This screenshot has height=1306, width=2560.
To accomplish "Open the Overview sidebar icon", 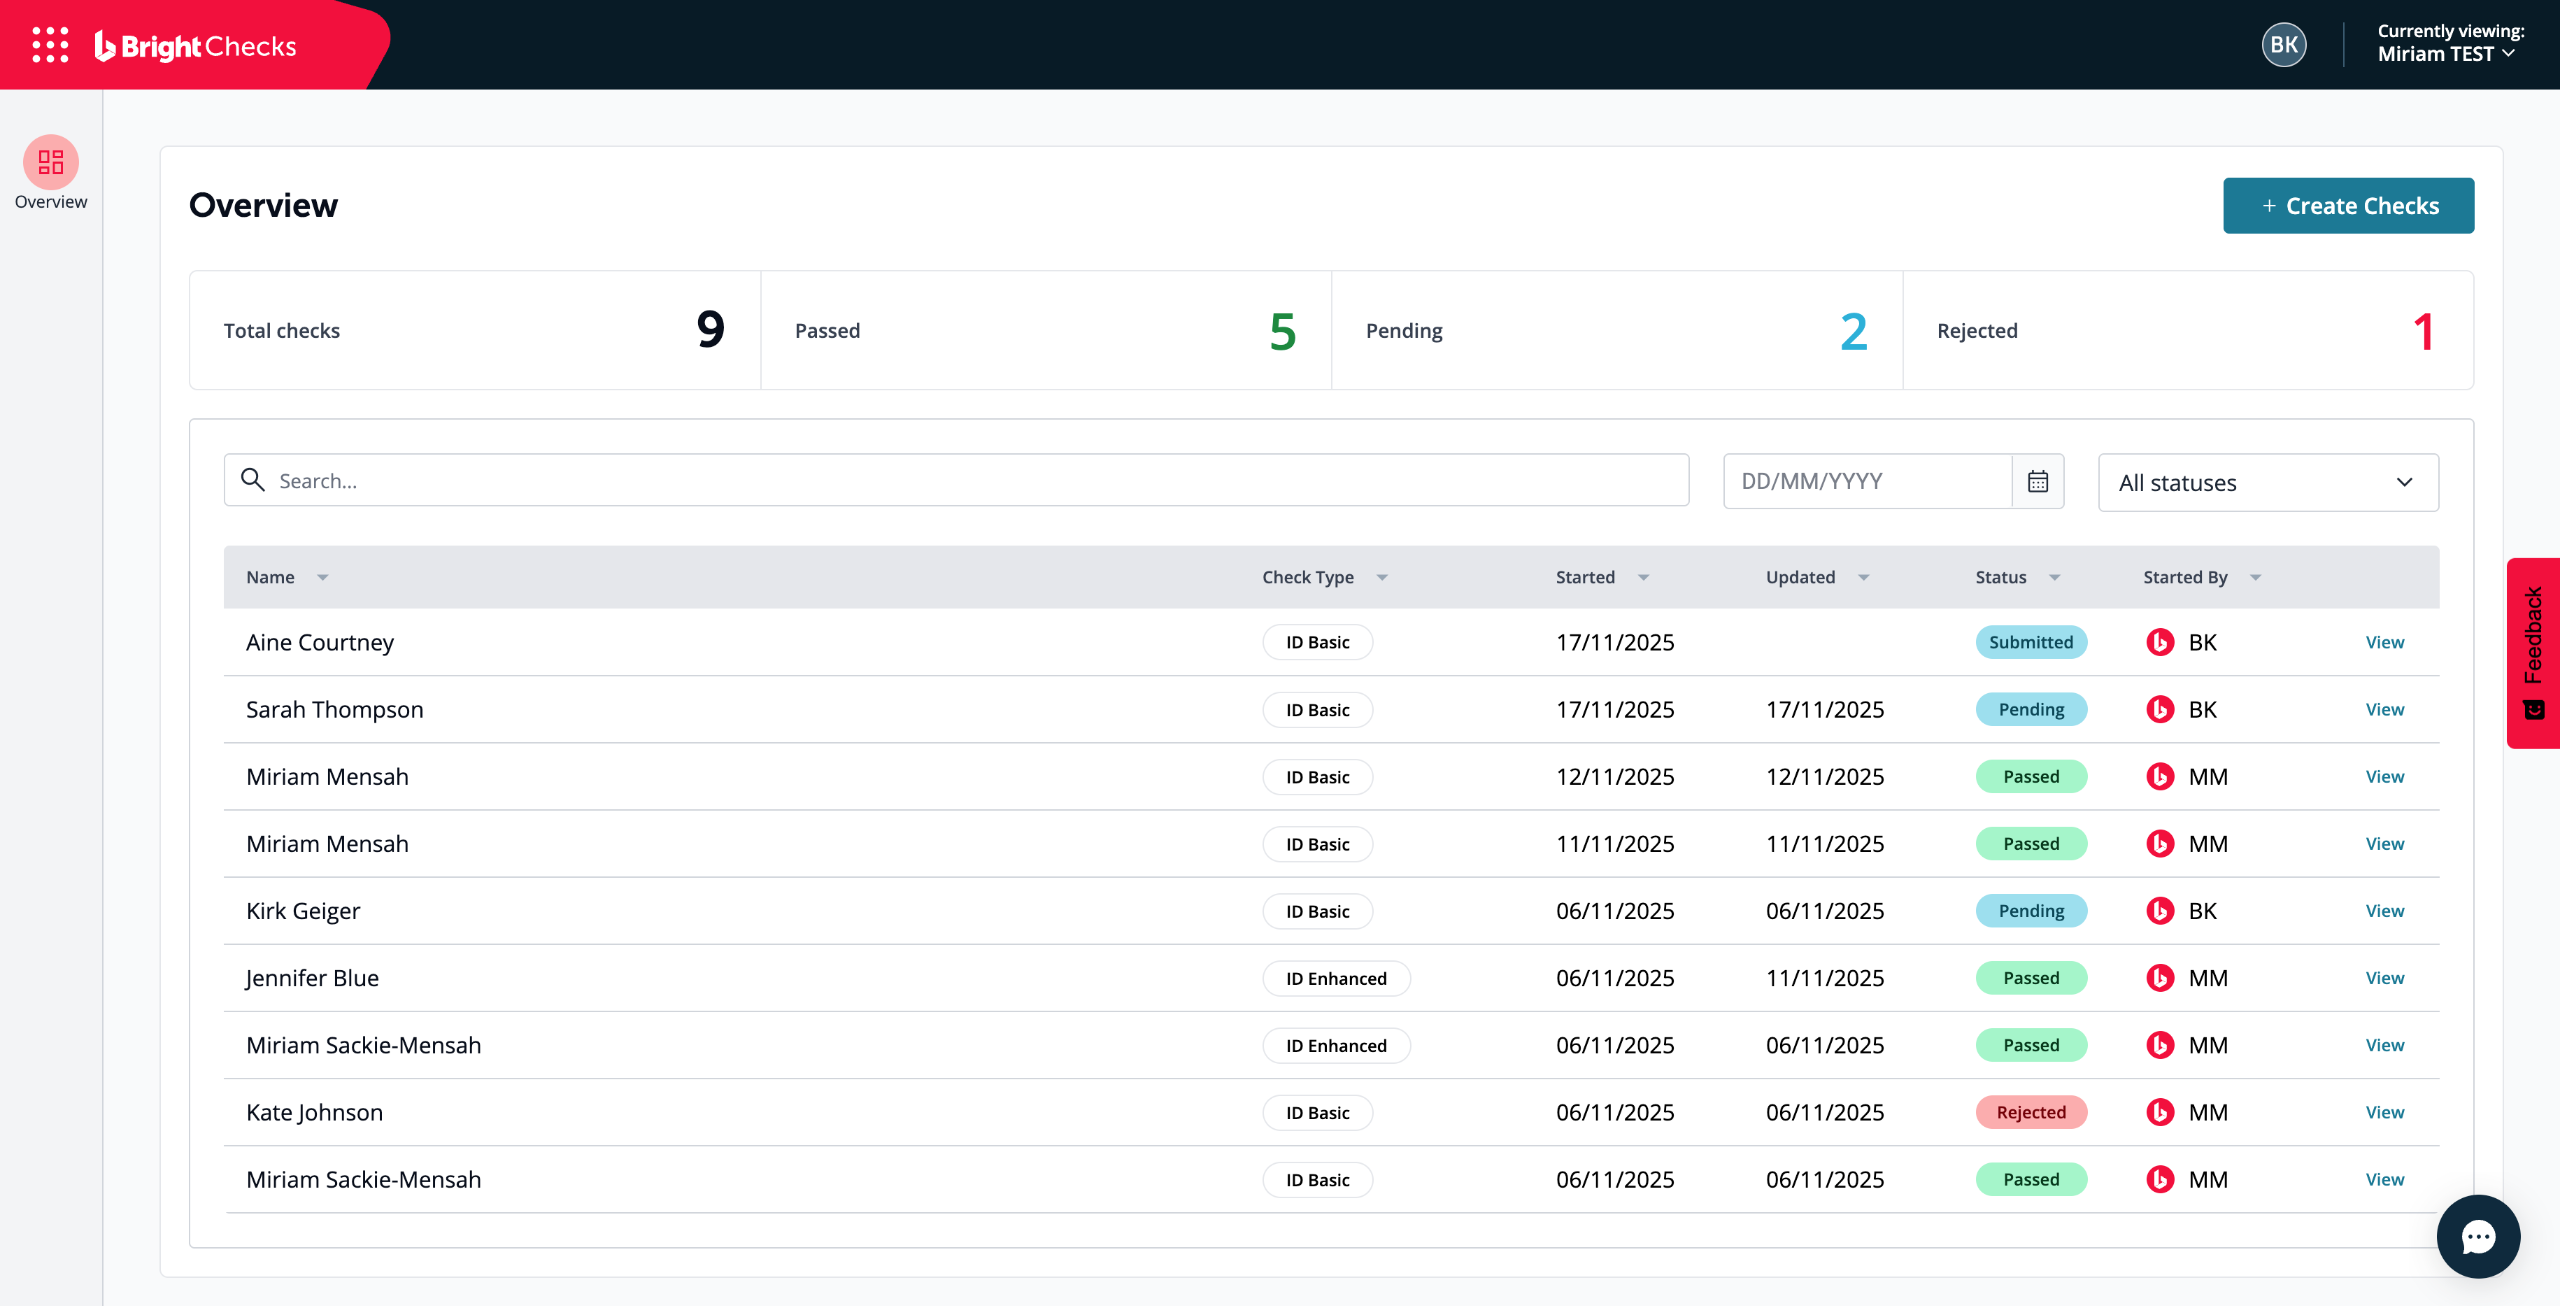I will coord(51,163).
